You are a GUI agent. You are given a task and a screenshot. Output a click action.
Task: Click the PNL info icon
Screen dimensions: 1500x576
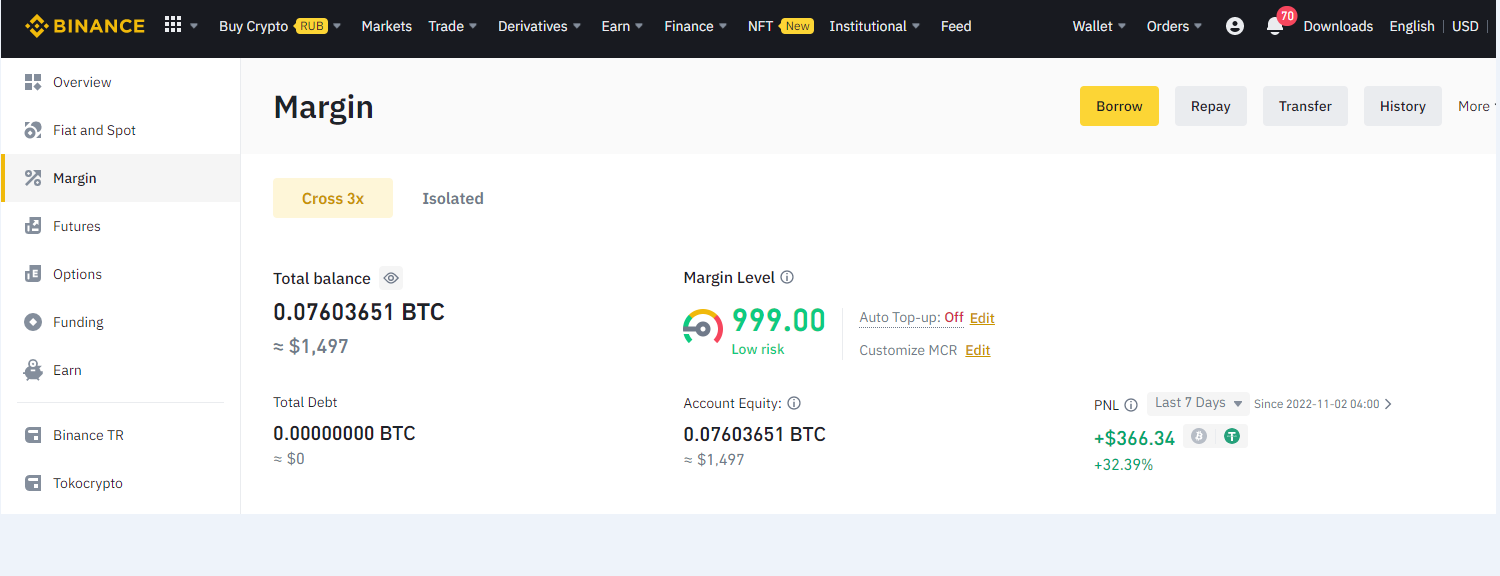[1131, 405]
